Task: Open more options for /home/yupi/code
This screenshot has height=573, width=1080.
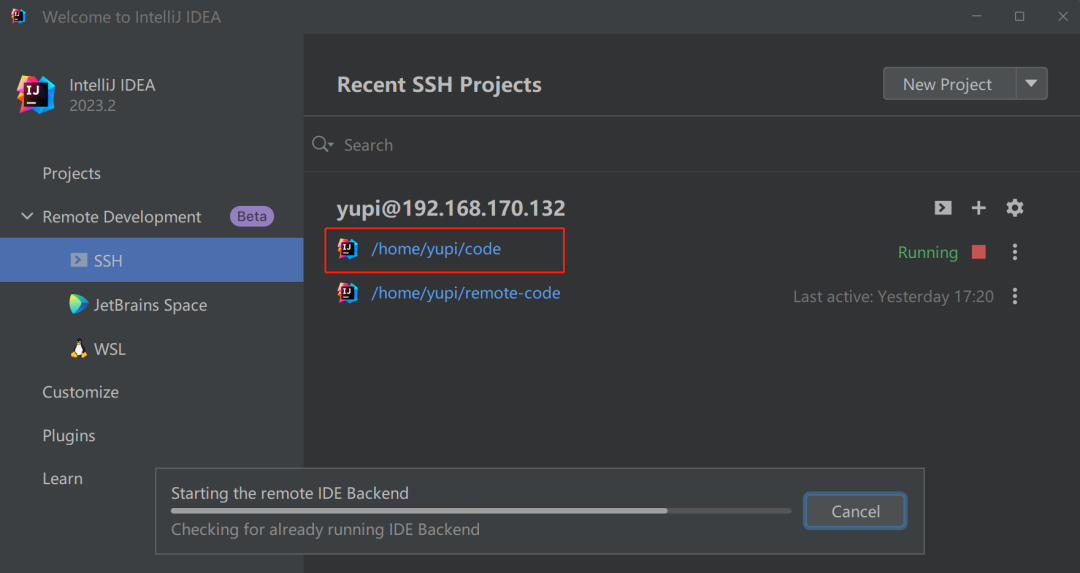Action: 1015,252
